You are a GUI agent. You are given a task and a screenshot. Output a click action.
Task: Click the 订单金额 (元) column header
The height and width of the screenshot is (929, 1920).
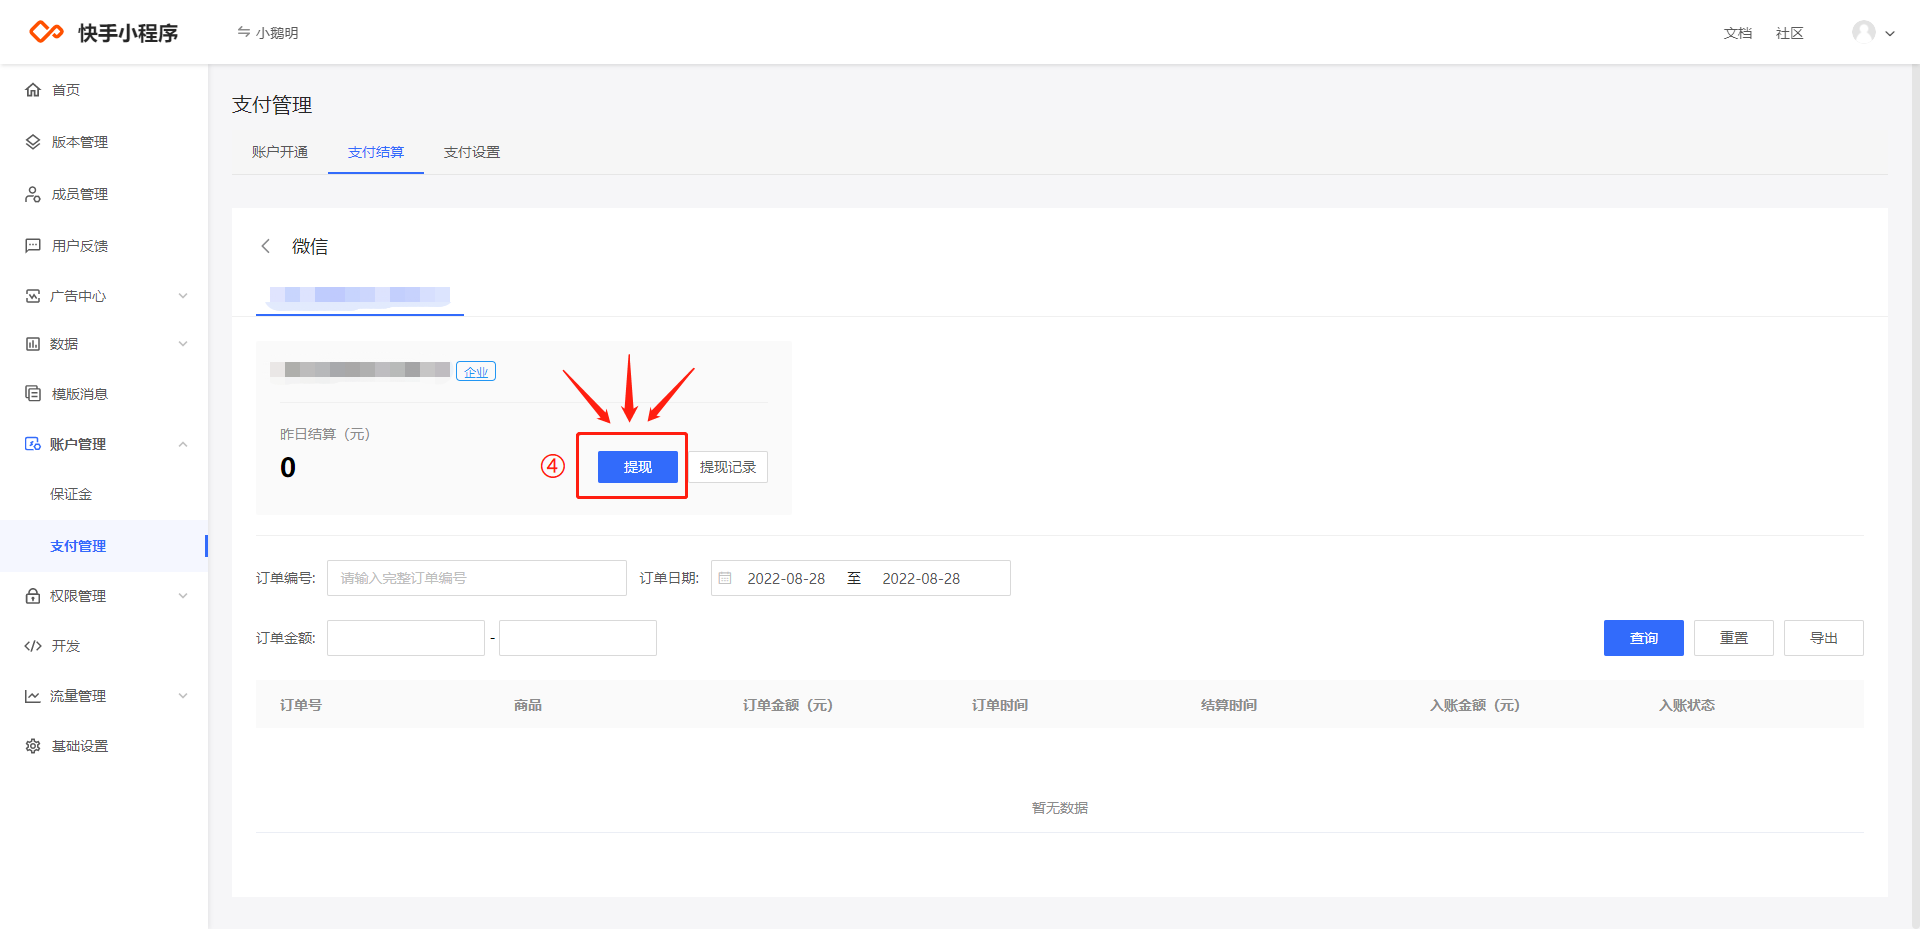pos(787,705)
